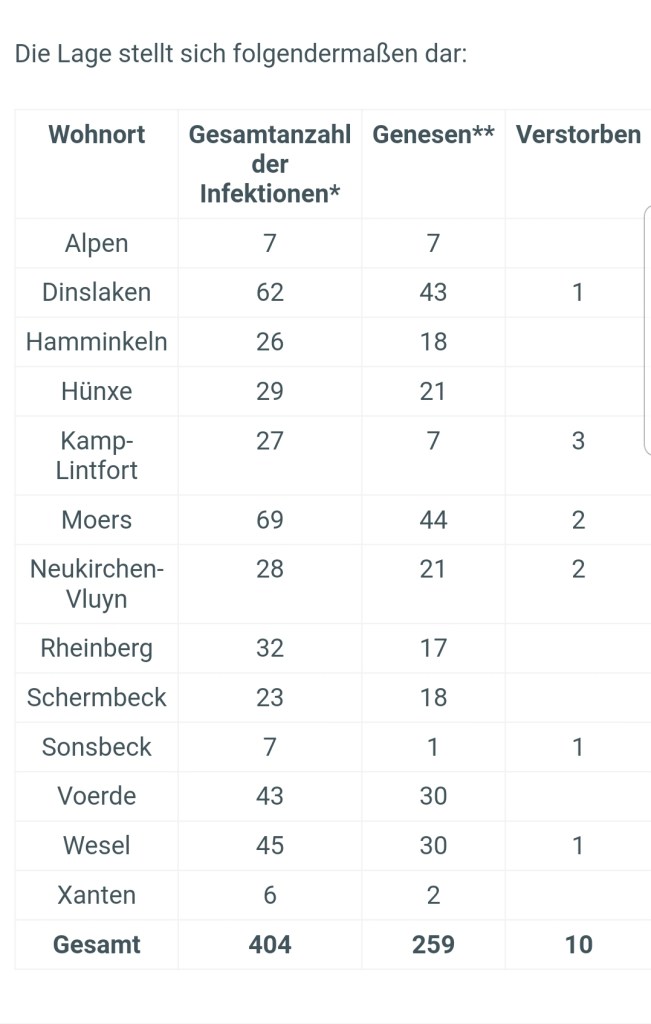Viewport: 651px width, 1024px height.
Task: Click the Wohnort column header
Action: pyautogui.click(x=97, y=135)
